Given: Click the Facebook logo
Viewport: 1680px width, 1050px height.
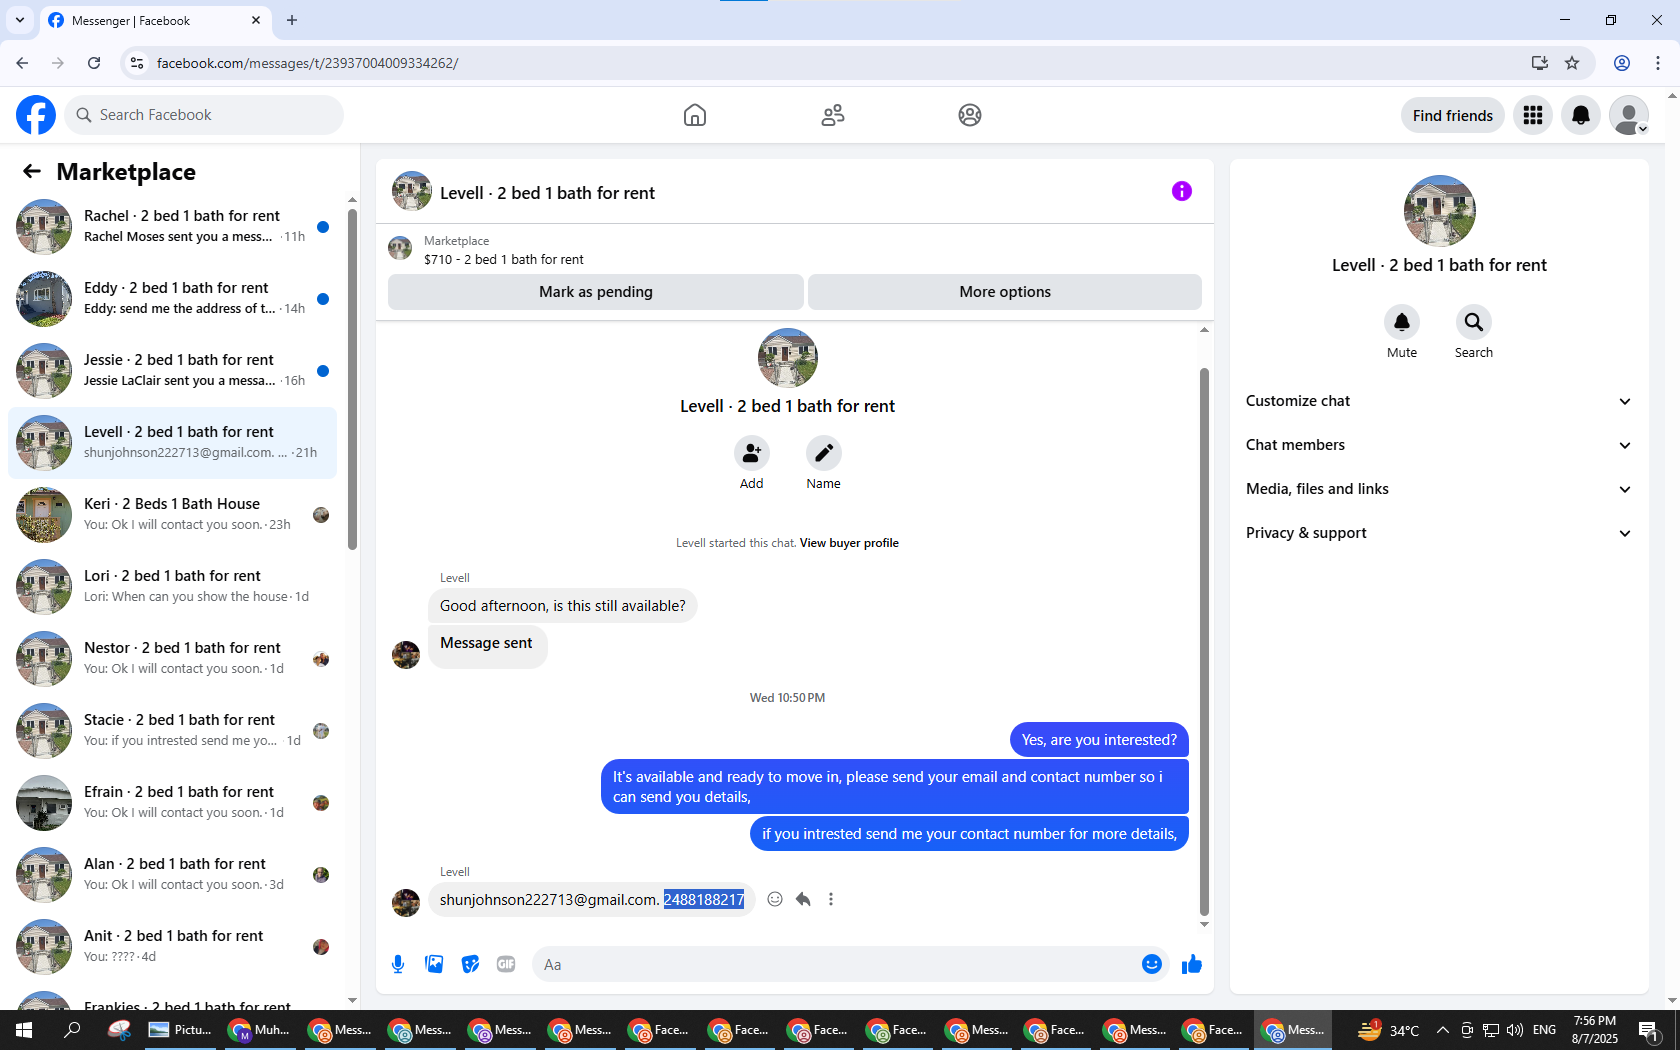Looking at the screenshot, I should click(36, 115).
